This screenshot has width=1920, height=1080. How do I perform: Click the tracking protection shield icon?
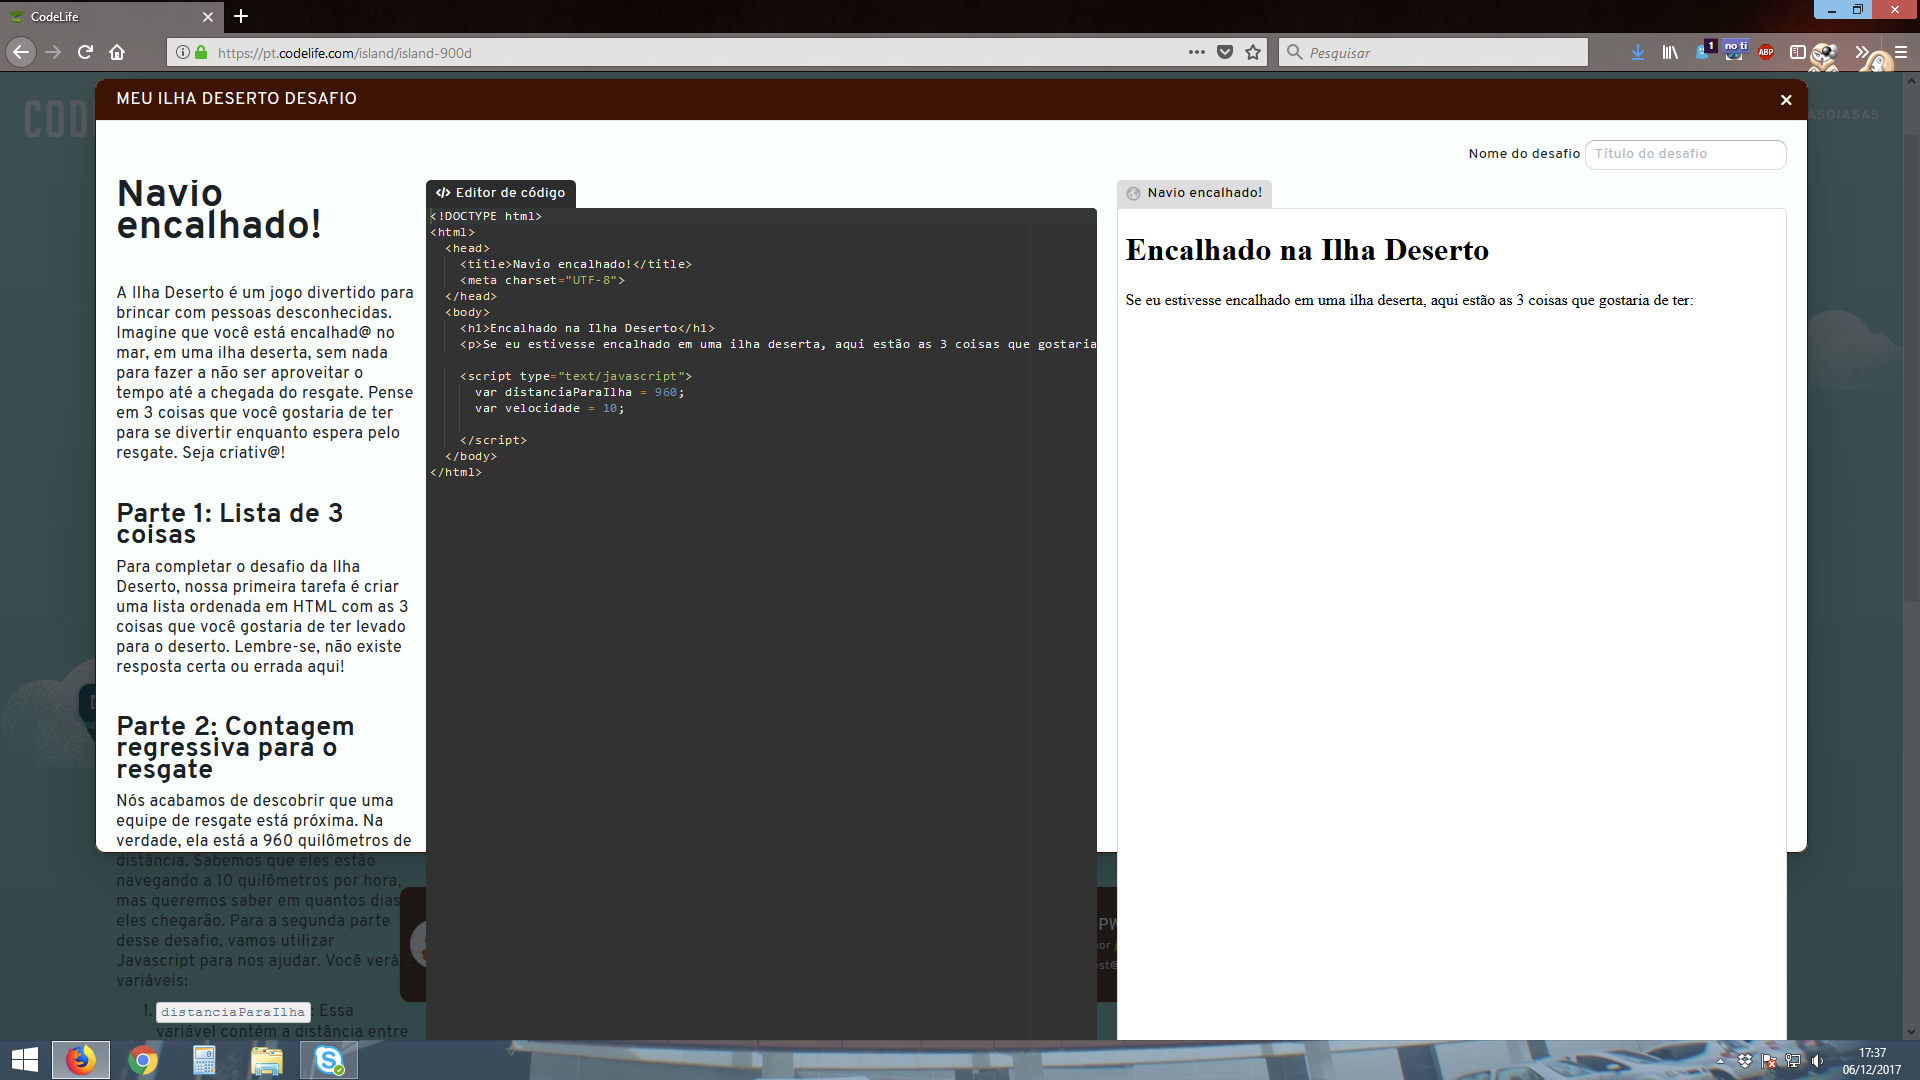tap(1225, 52)
